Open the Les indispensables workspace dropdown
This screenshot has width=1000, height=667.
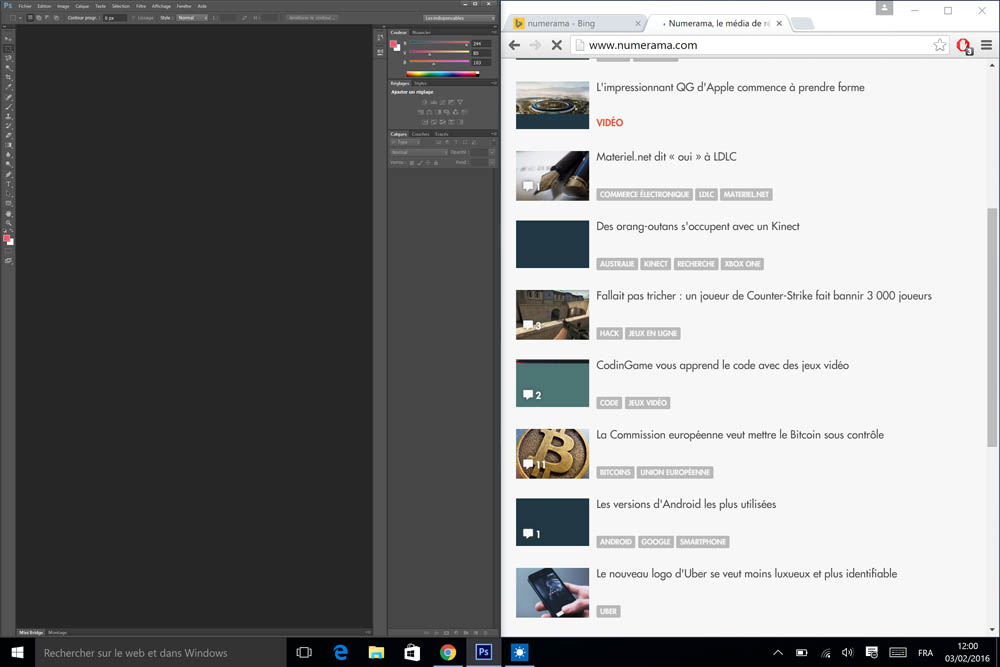click(459, 18)
